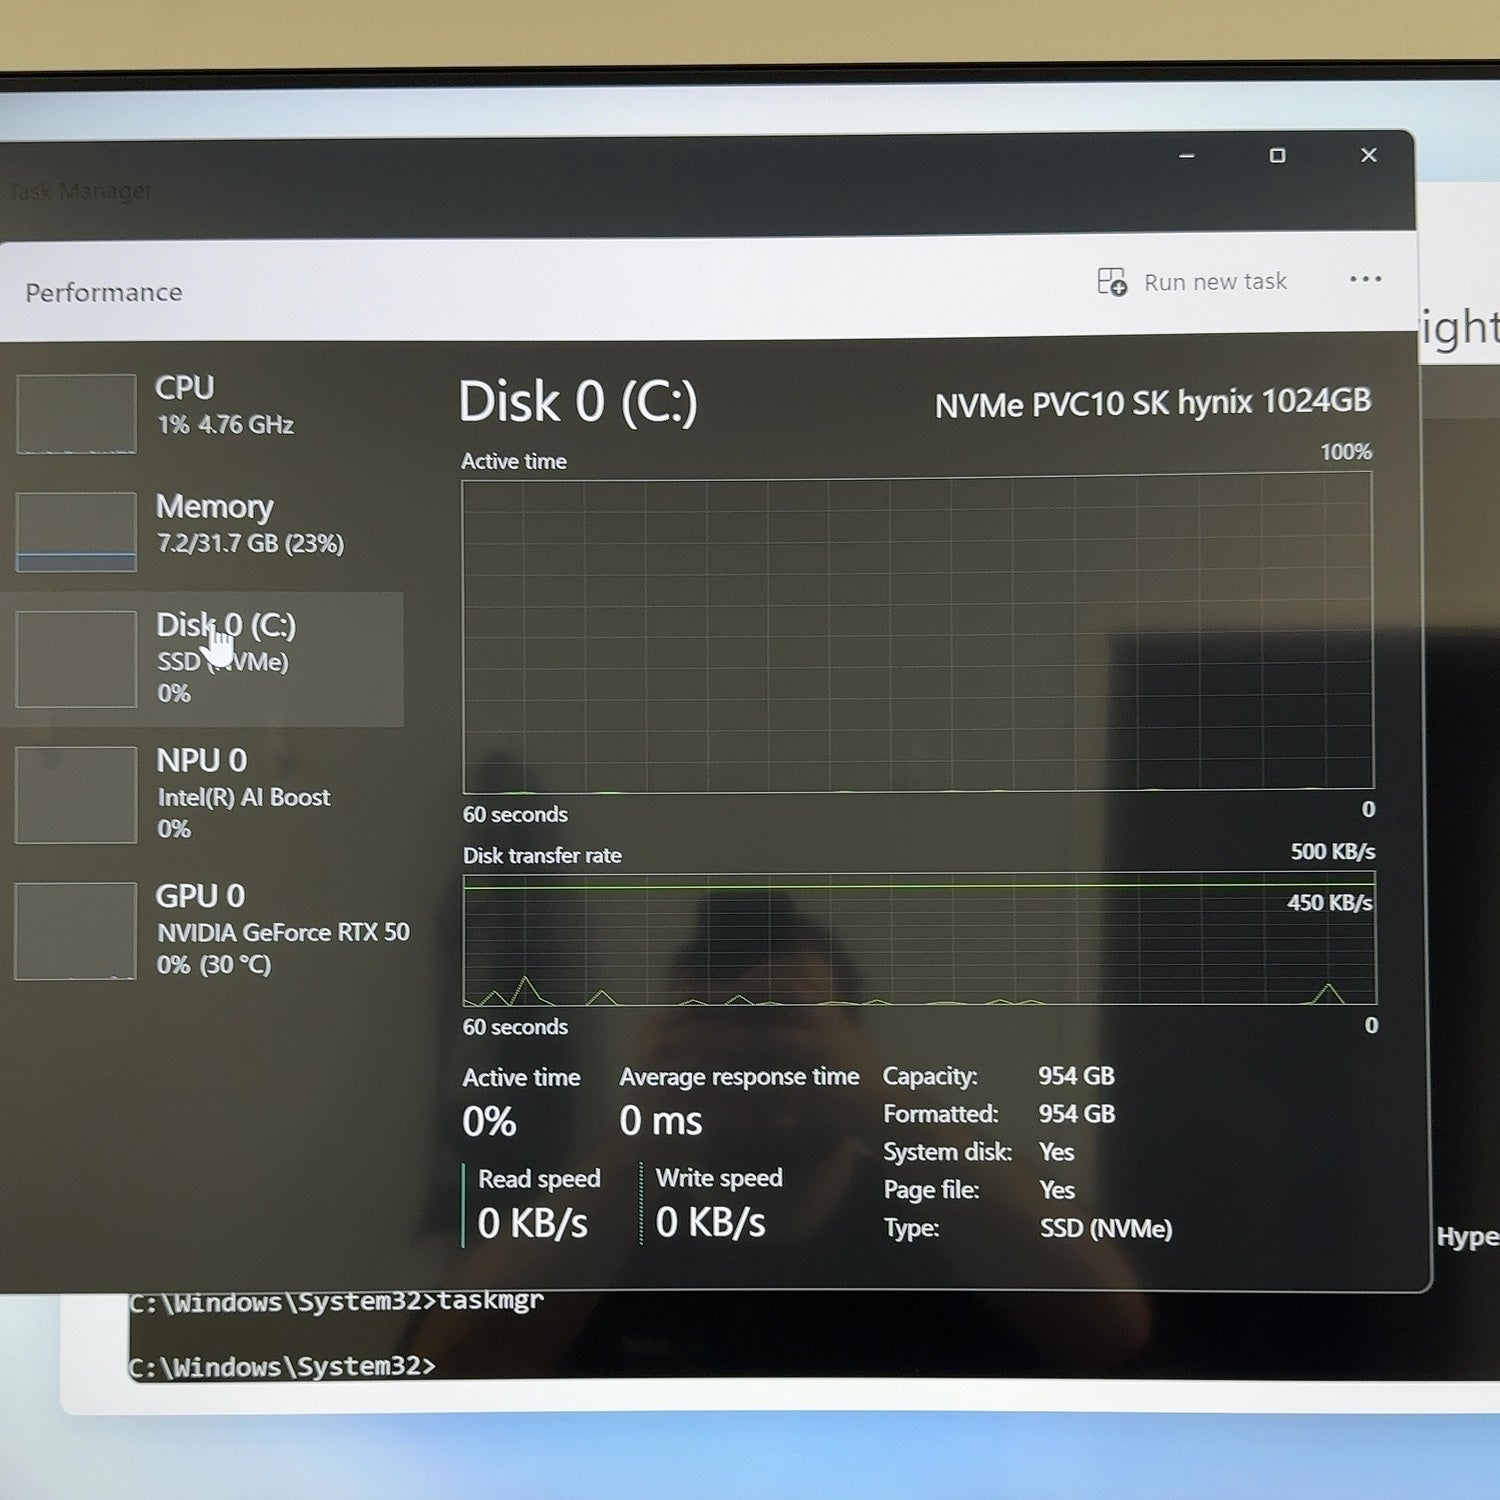Click the Active time graph label

pos(514,462)
